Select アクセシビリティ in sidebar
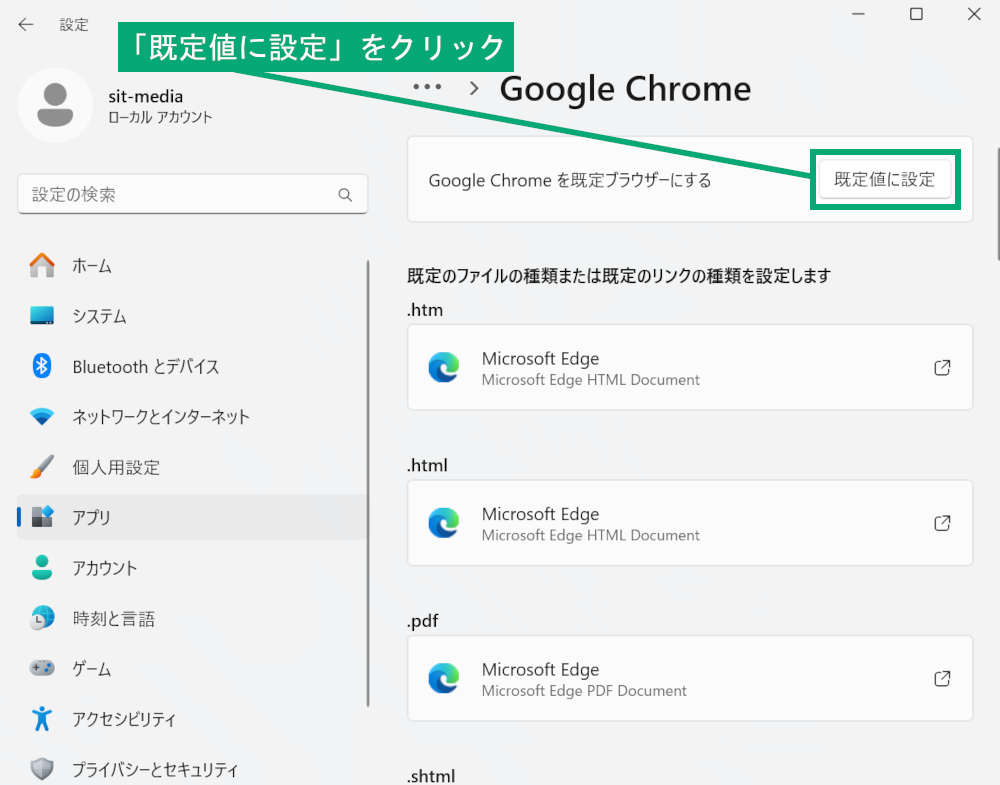Viewport: 1000px width, 785px height. click(192, 719)
